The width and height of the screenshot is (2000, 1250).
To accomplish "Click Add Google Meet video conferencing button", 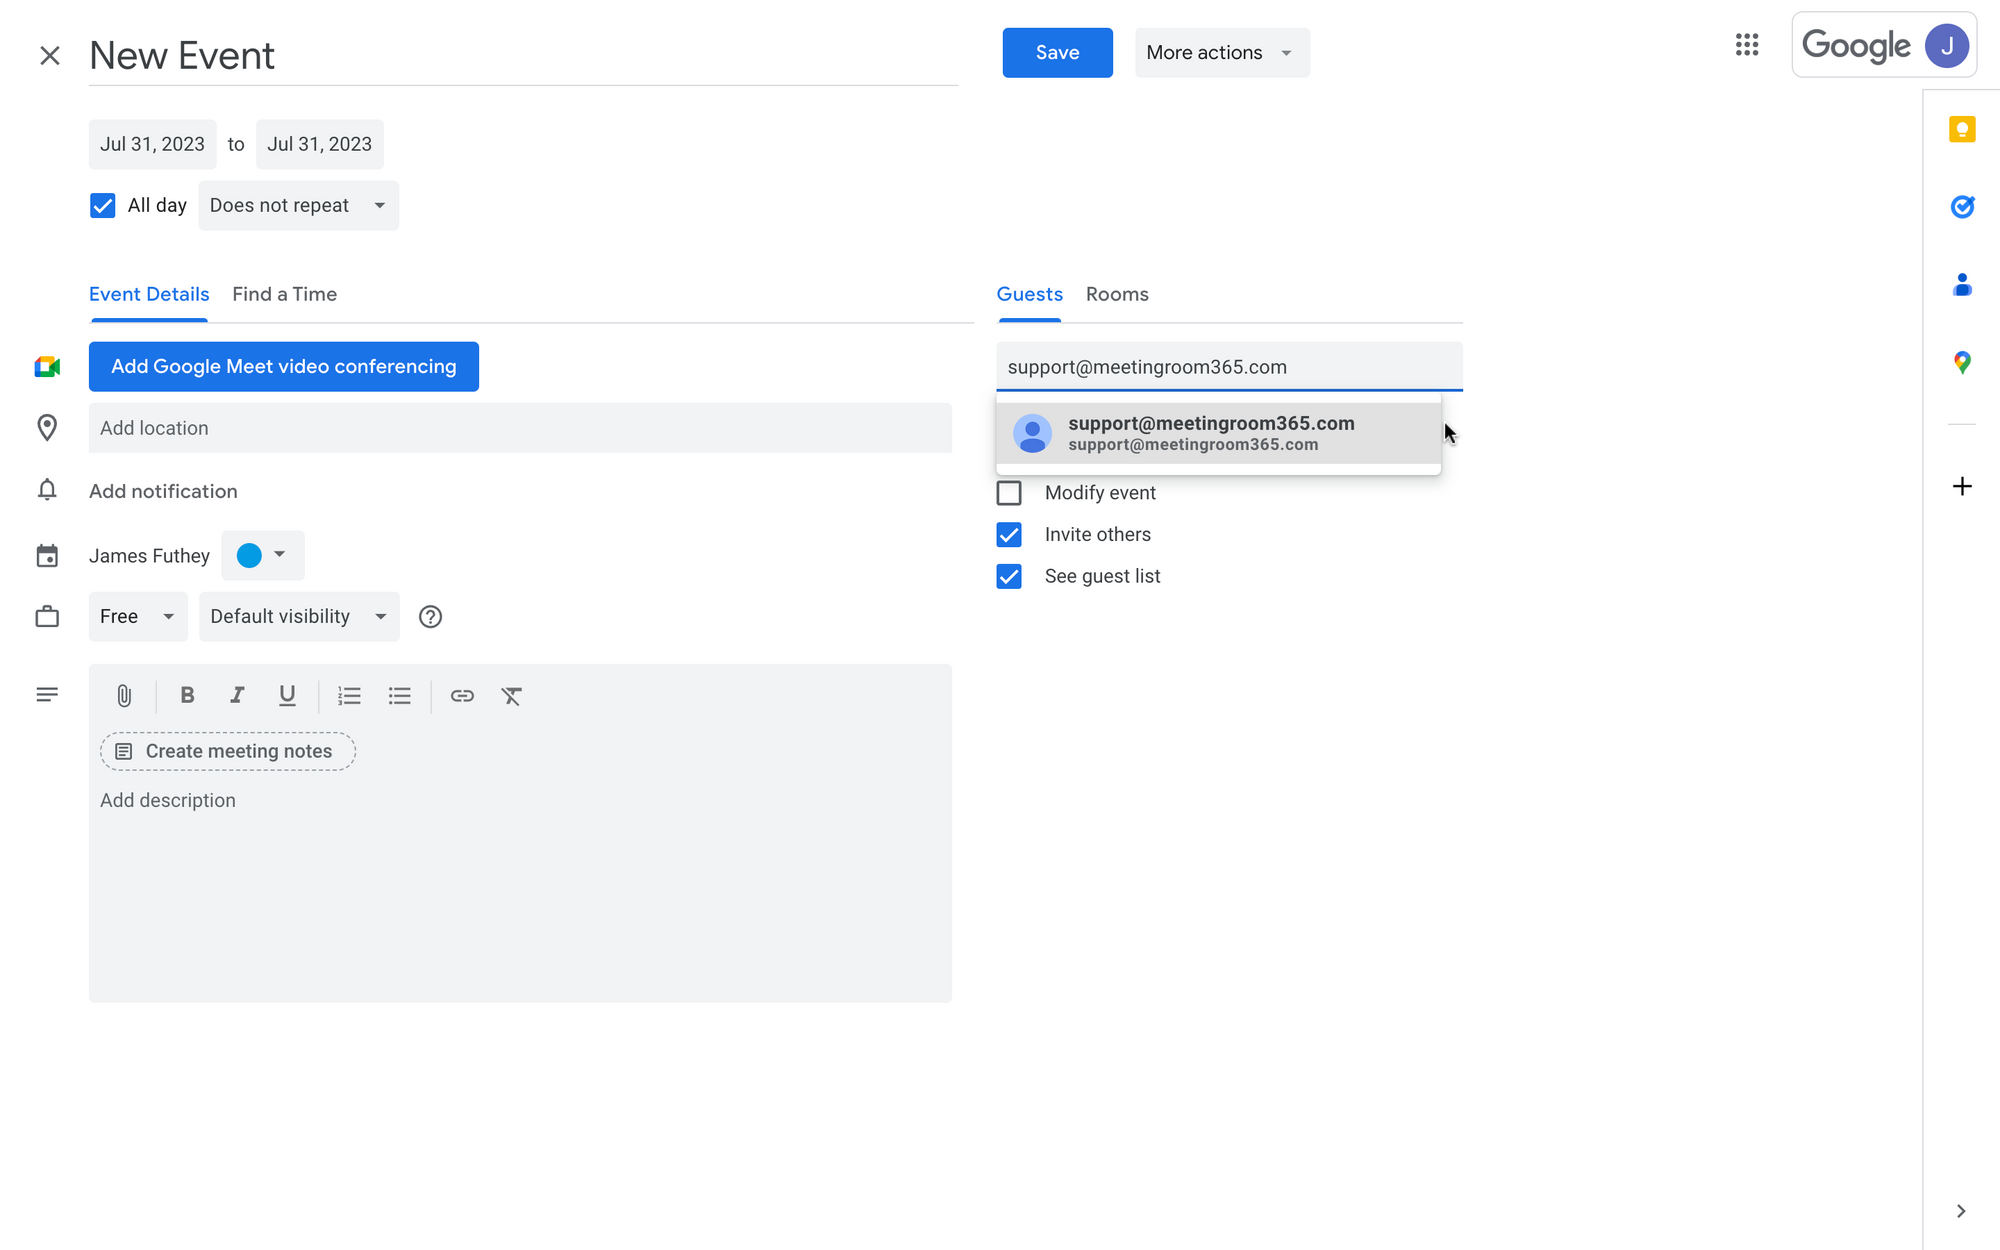I will click(284, 366).
